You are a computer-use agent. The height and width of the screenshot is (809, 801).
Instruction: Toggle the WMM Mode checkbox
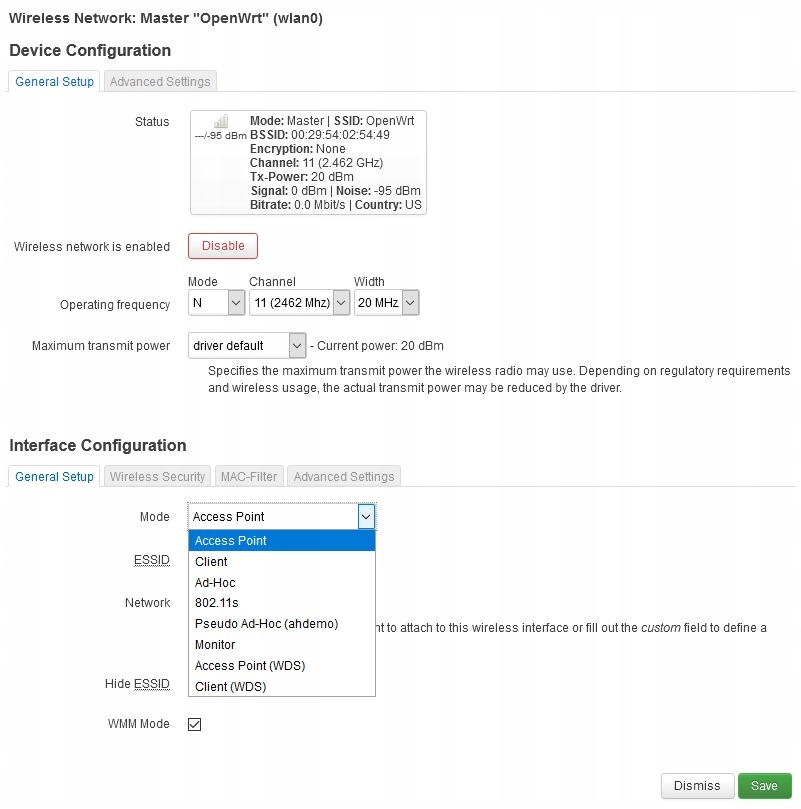[195, 724]
